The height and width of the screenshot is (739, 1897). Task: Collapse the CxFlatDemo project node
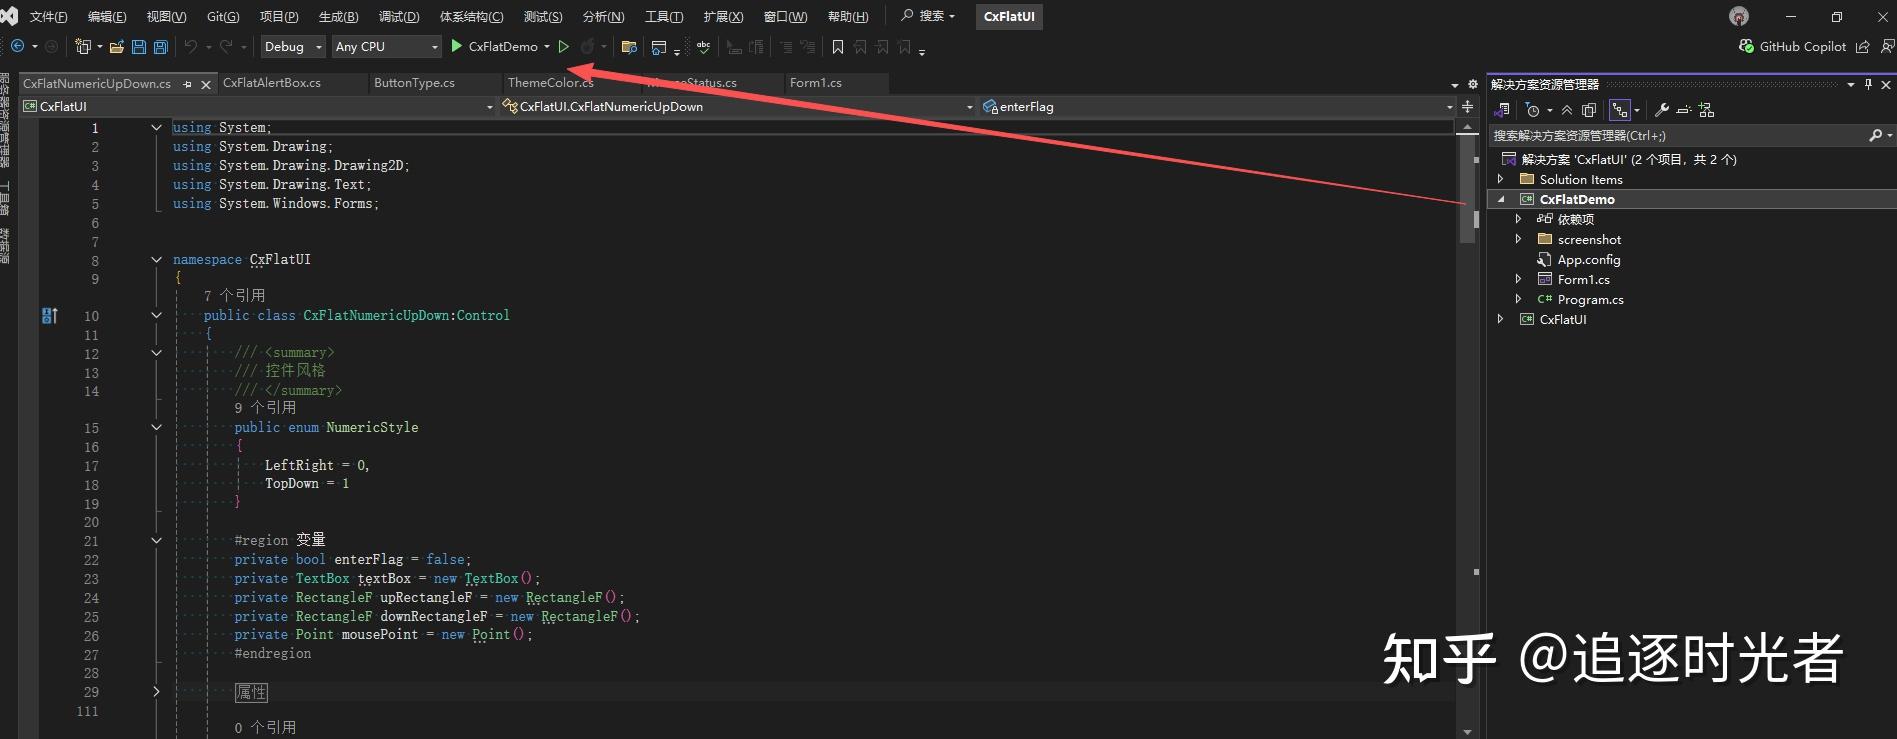1500,199
